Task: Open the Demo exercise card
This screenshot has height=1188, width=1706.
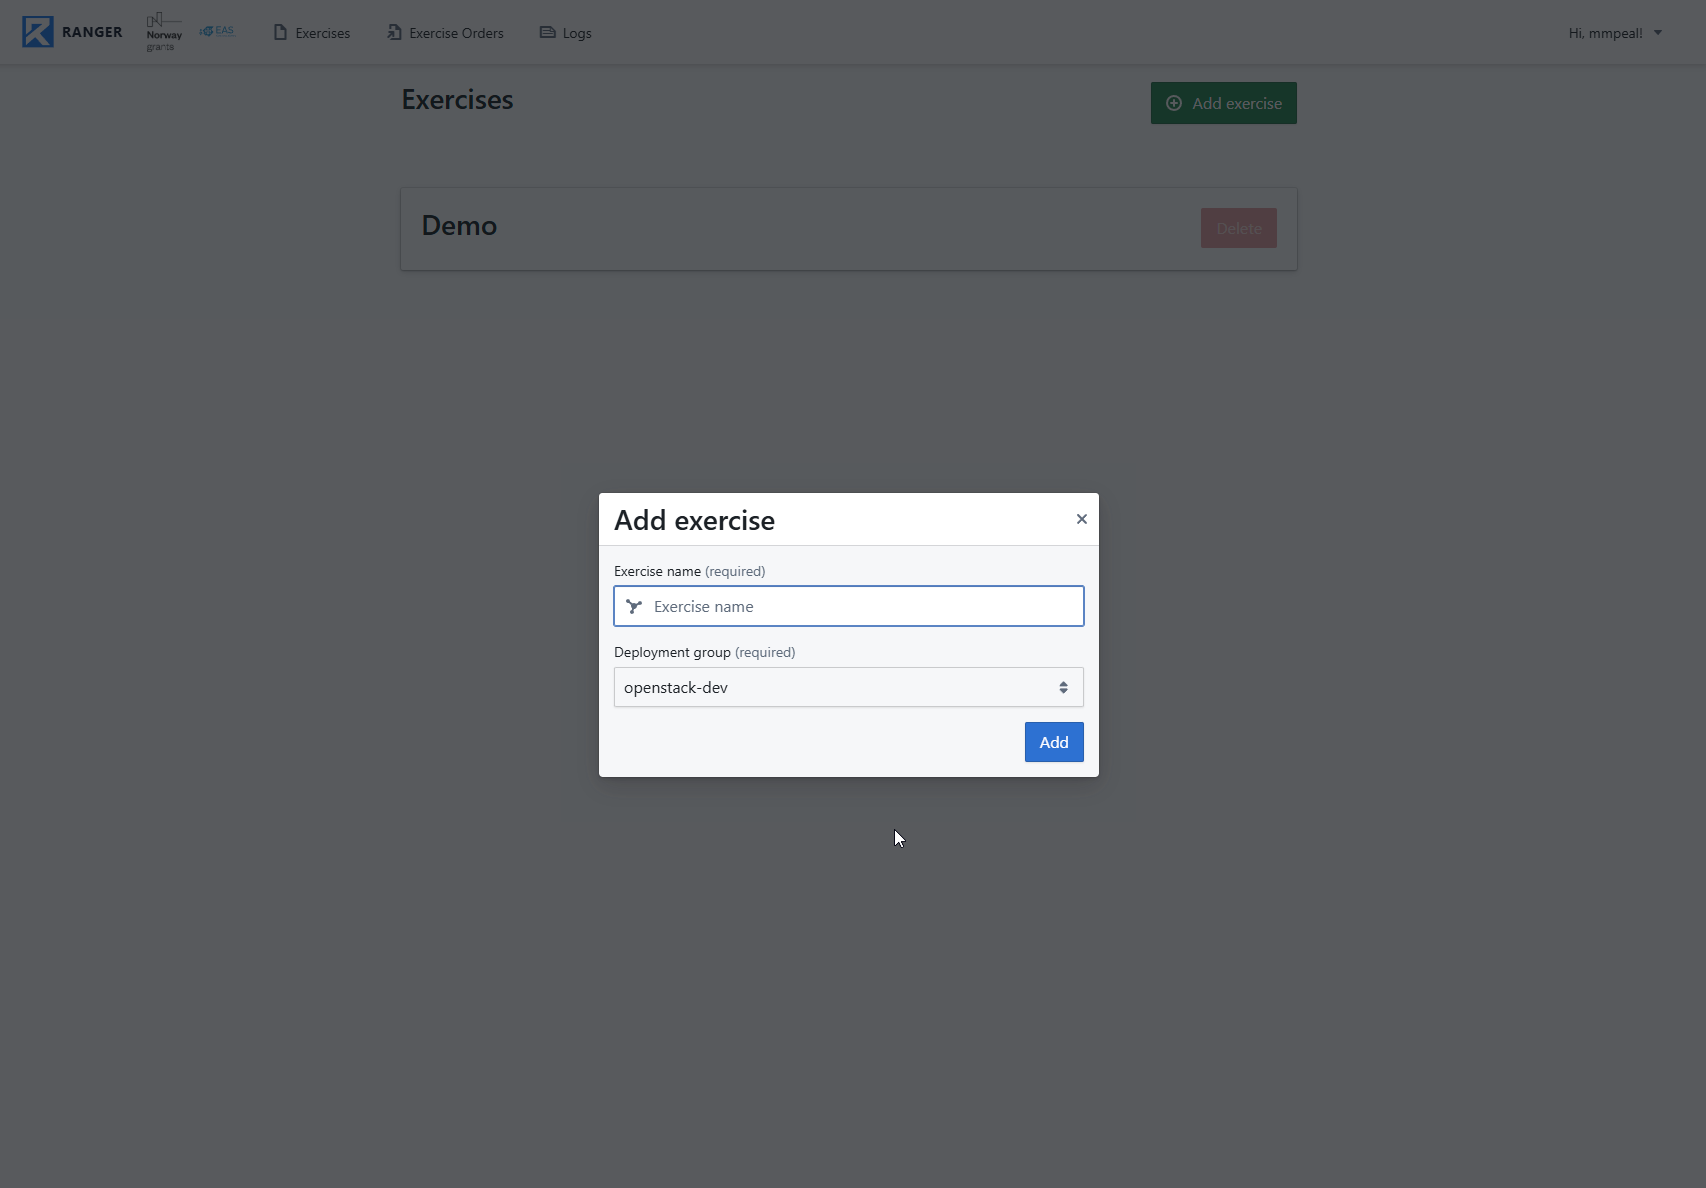Action: (x=849, y=229)
